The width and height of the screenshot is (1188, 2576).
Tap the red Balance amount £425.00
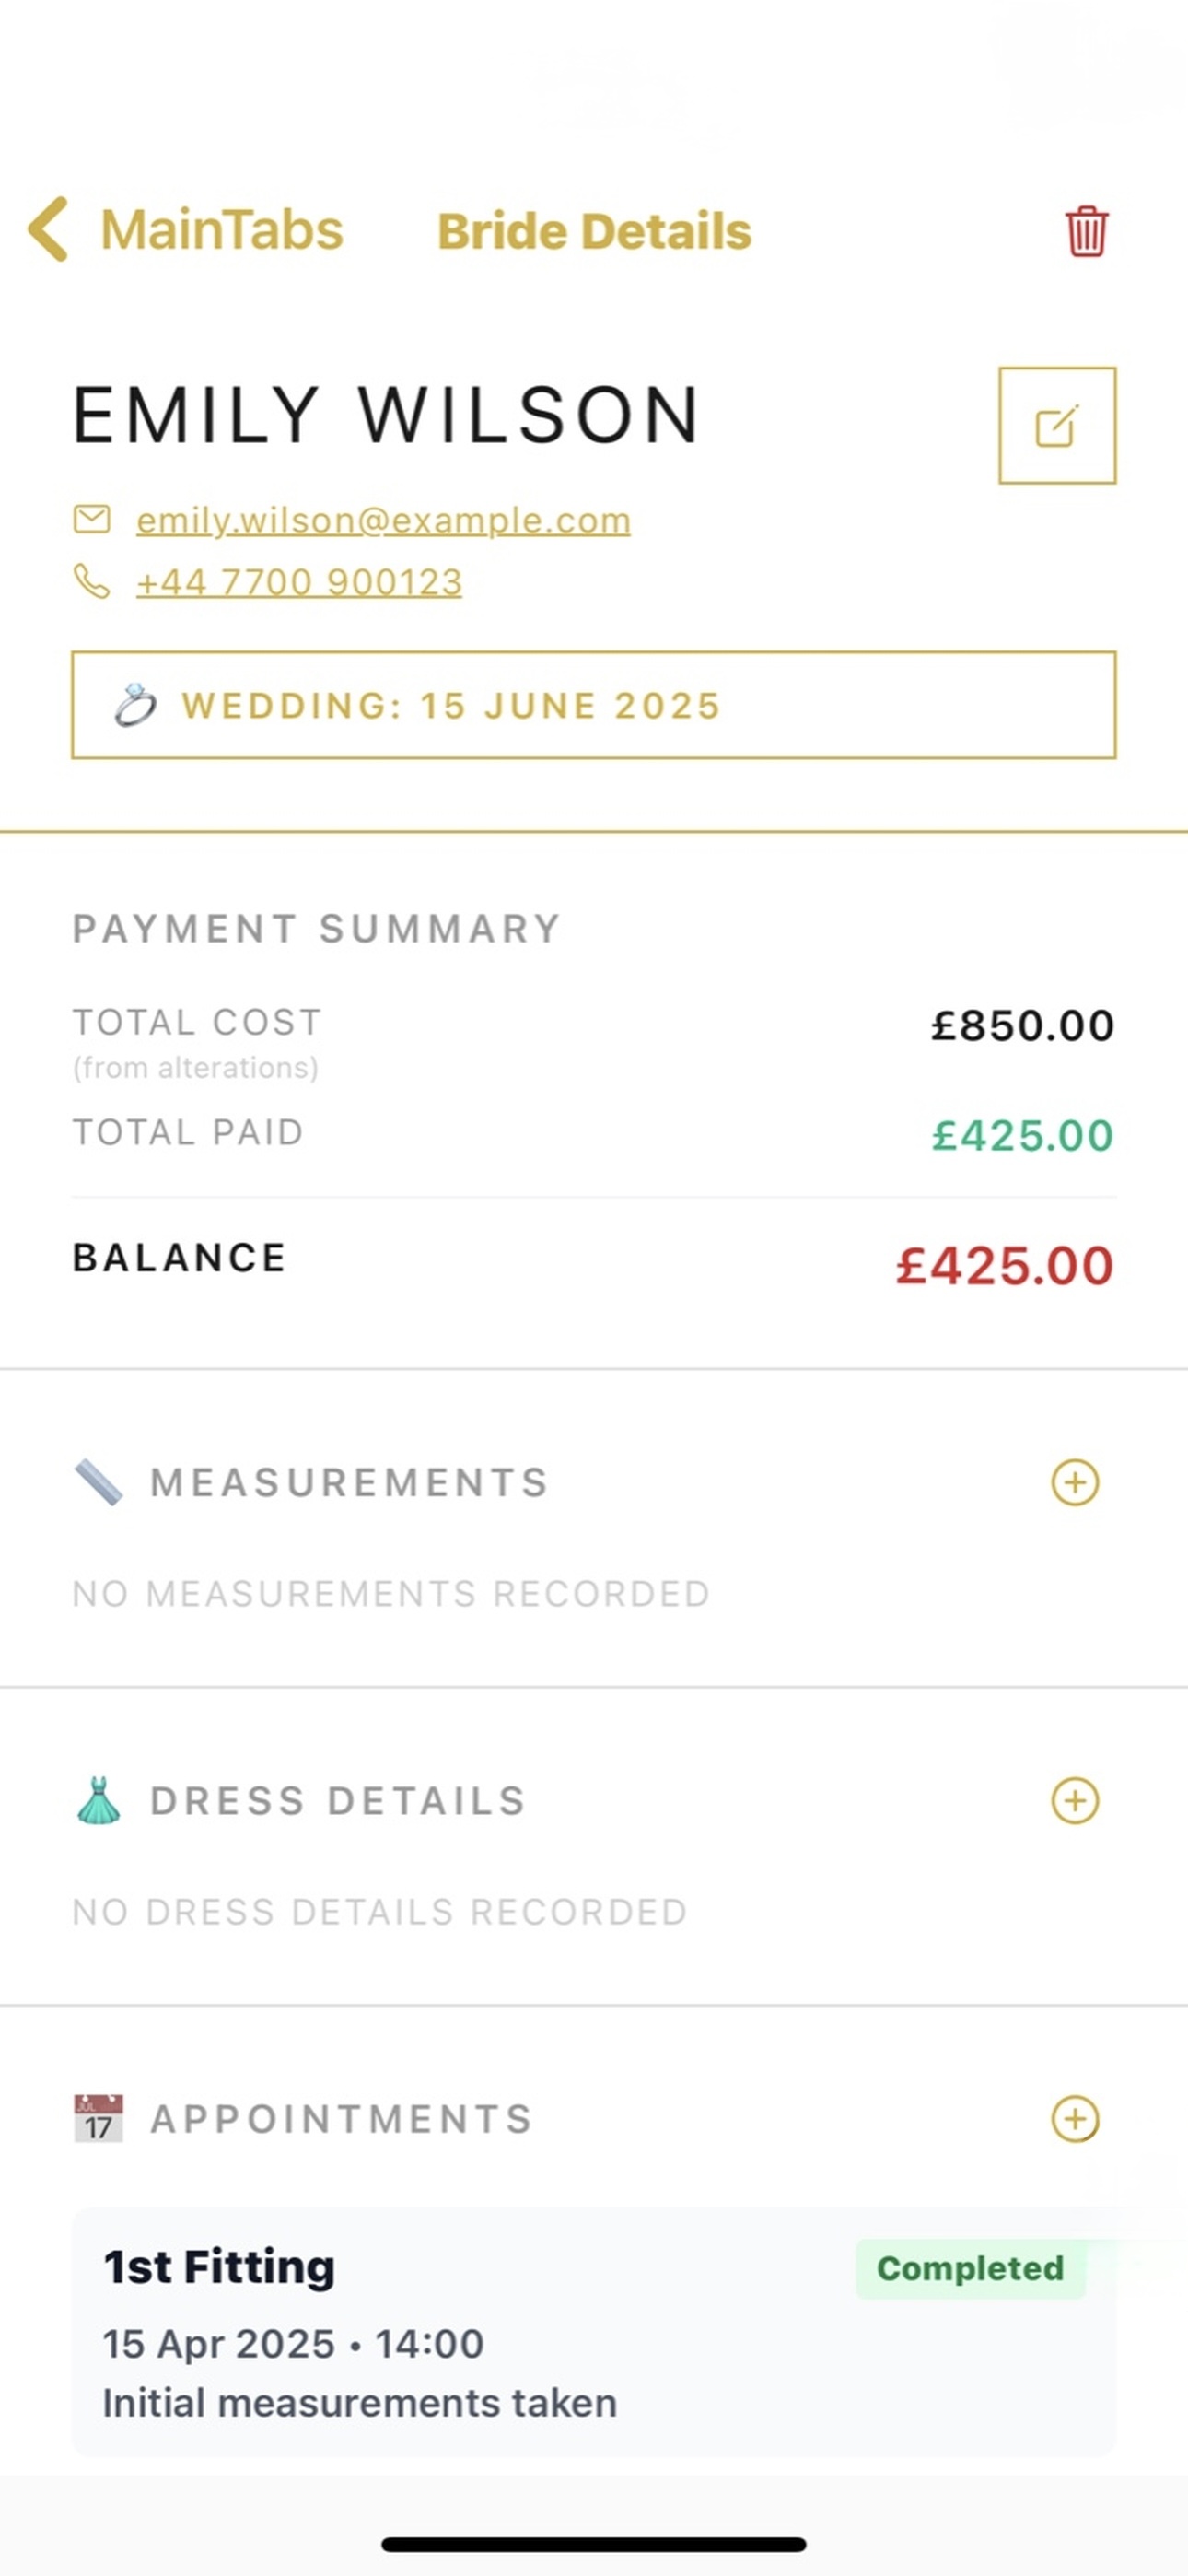(x=1004, y=1265)
